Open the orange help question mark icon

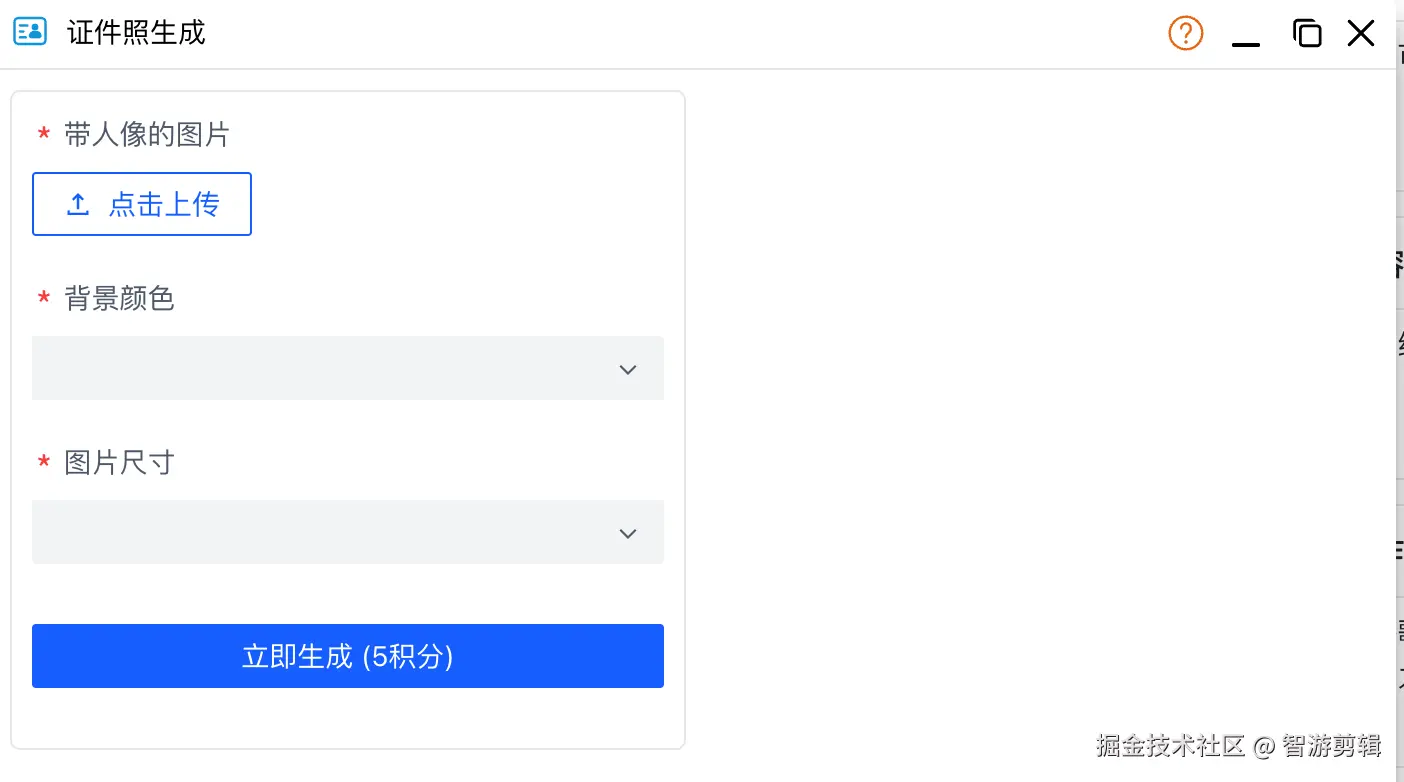(1185, 34)
